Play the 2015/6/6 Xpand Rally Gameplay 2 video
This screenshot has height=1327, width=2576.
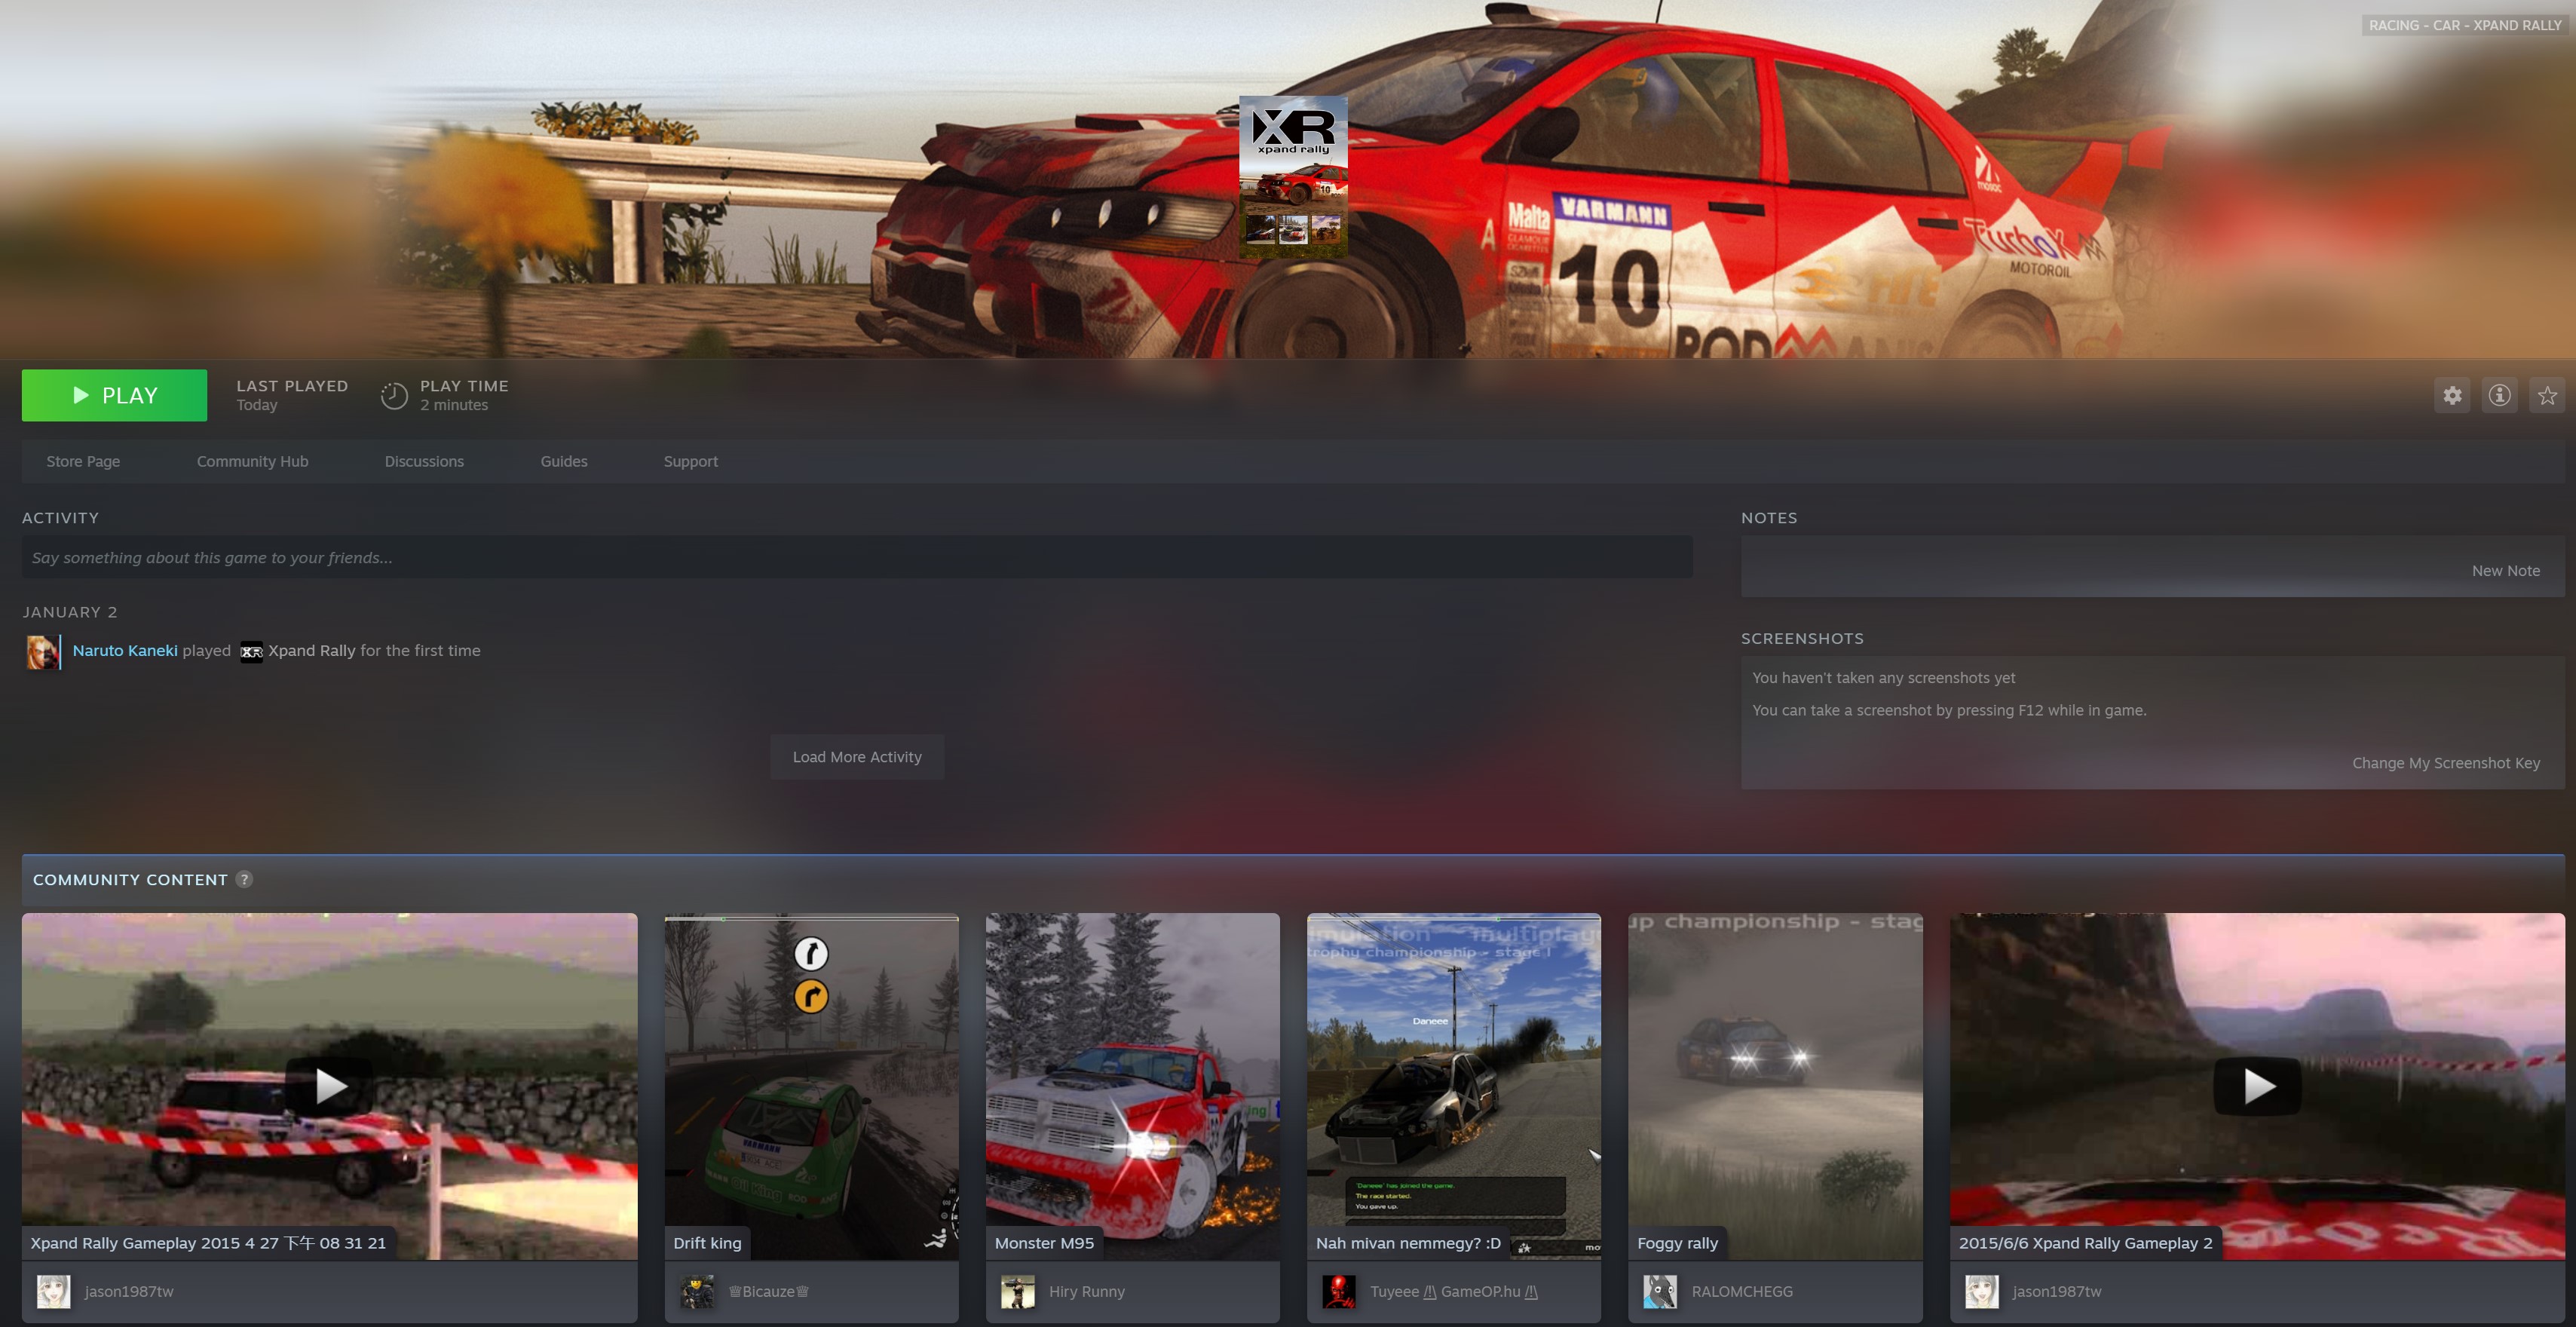[2257, 1085]
